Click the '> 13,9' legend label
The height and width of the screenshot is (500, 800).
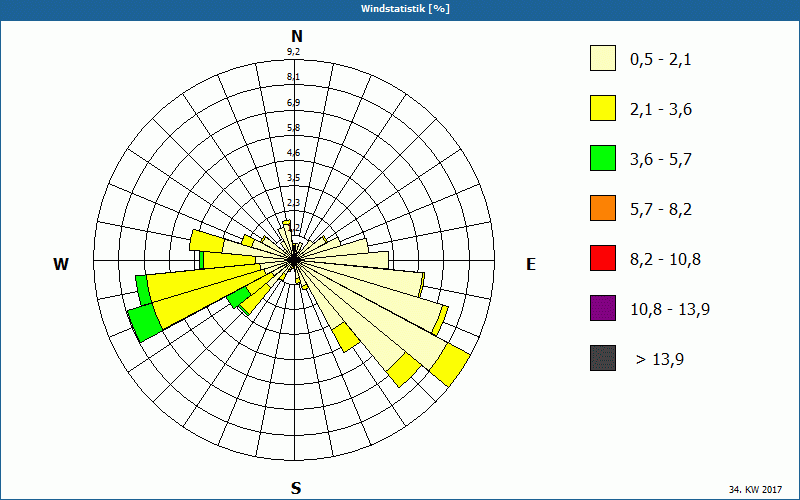660,360
